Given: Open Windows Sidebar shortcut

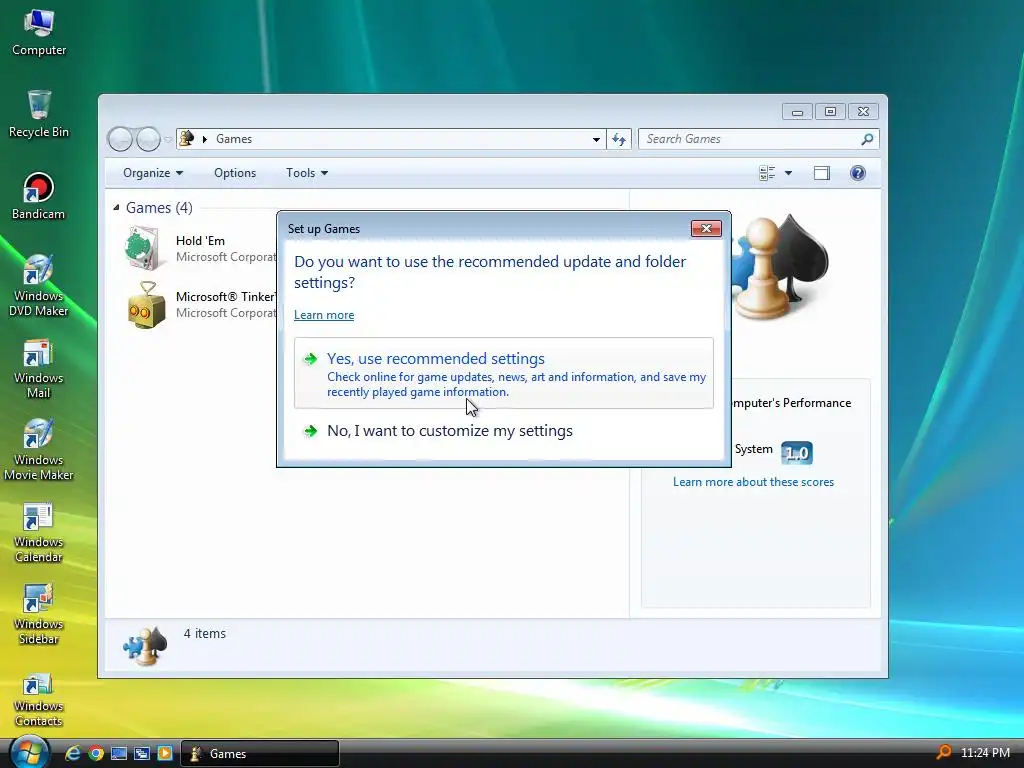Looking at the screenshot, I should coord(39,614).
